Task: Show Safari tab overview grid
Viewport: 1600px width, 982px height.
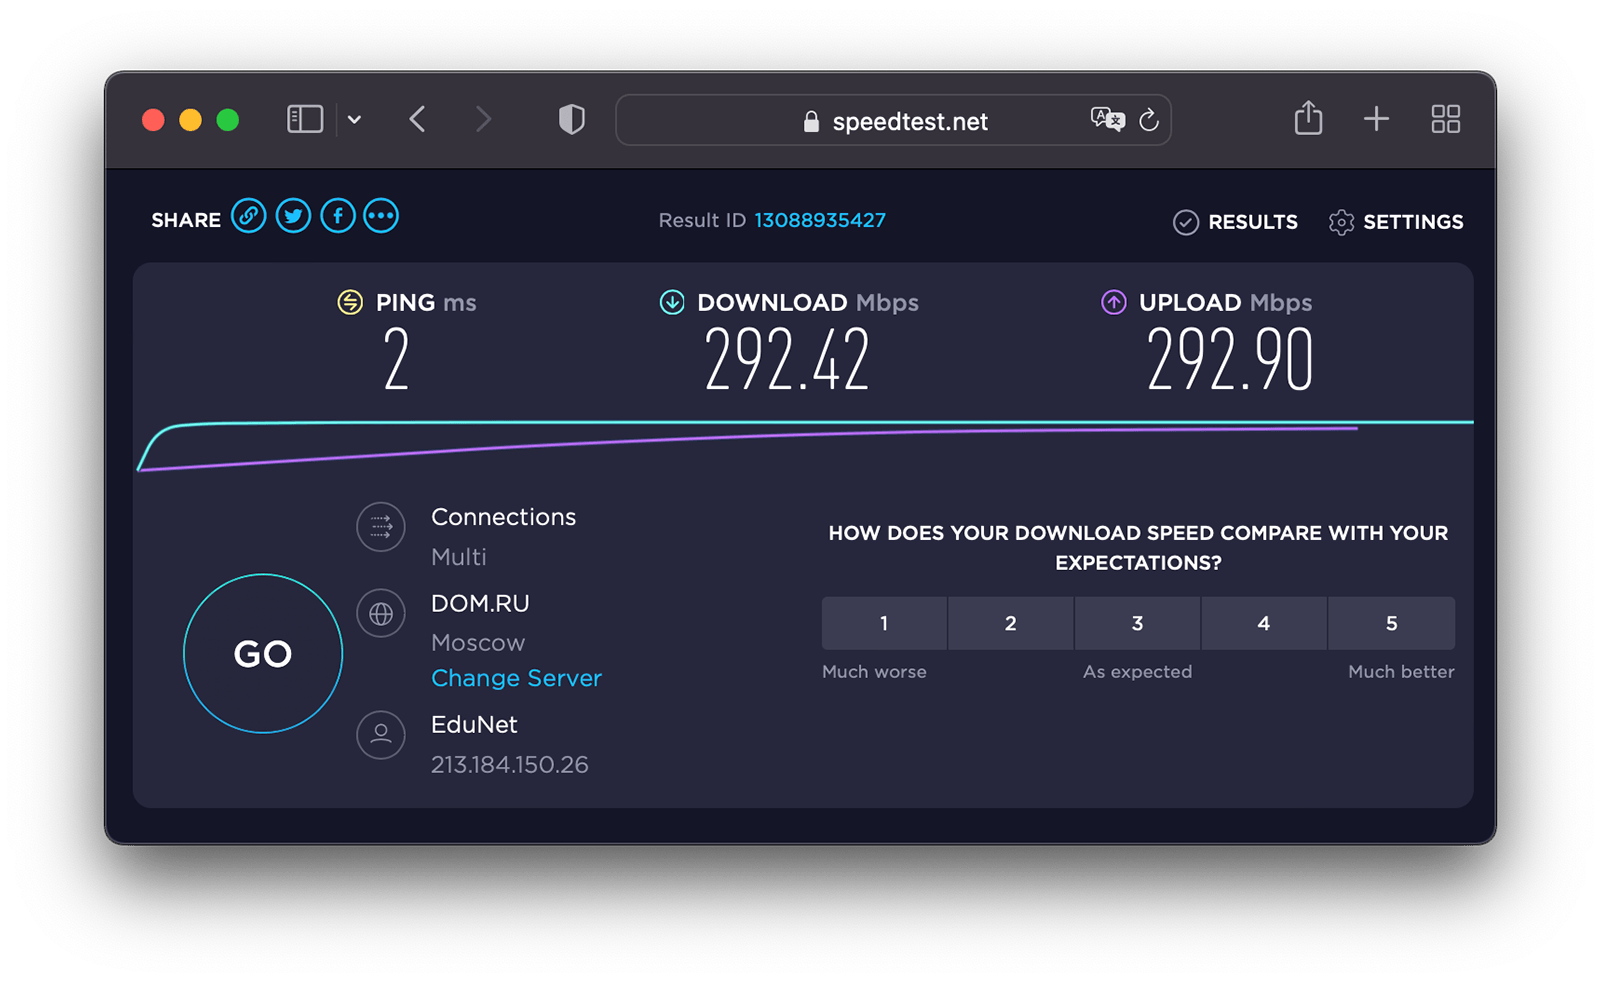Action: 1445,119
